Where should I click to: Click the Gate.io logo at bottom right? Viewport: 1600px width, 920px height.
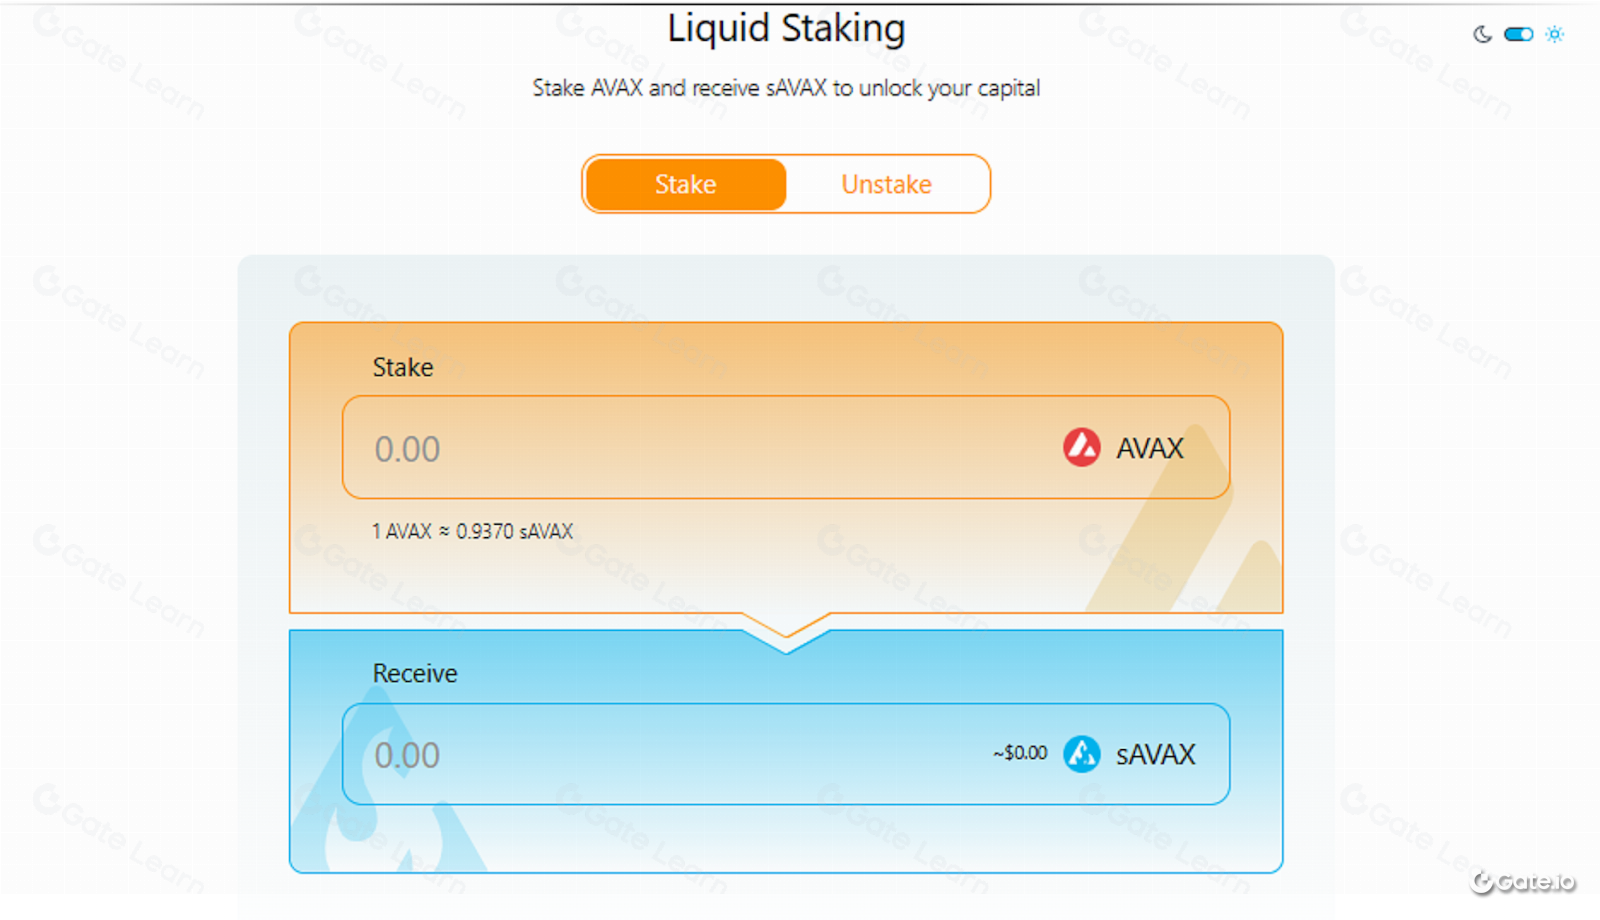(x=1524, y=882)
